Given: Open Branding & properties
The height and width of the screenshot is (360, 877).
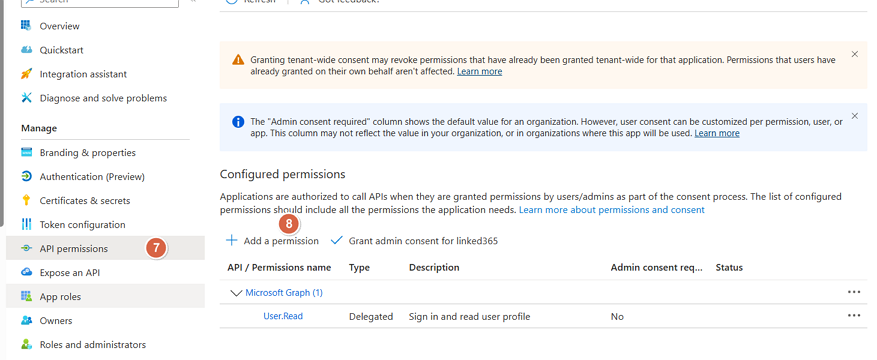Looking at the screenshot, I should coord(88,153).
